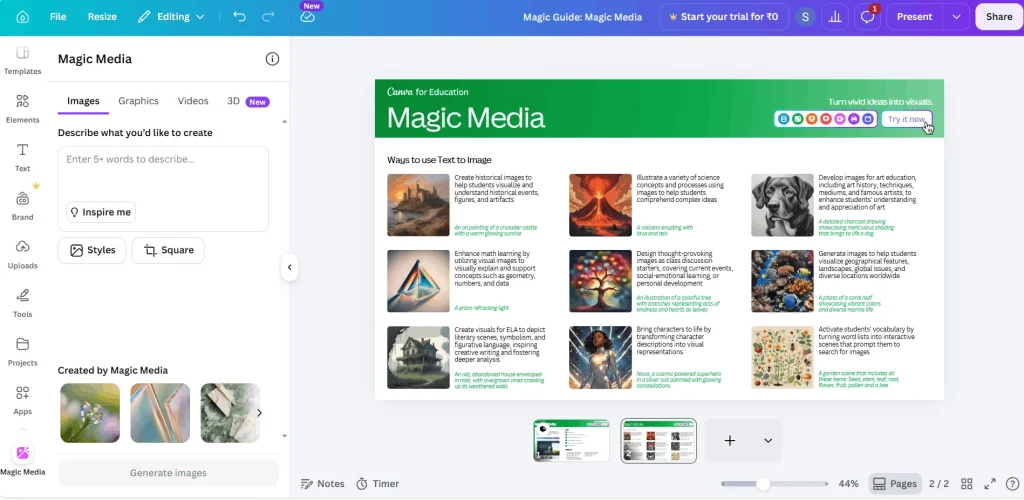Click Try it now on the slide
Screen dimensions: 1024x500
tap(906, 119)
